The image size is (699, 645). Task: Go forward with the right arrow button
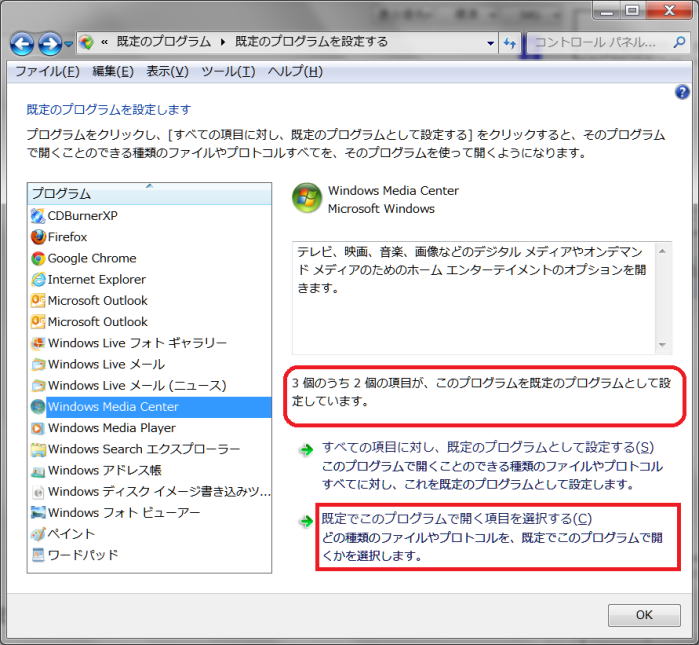point(49,44)
